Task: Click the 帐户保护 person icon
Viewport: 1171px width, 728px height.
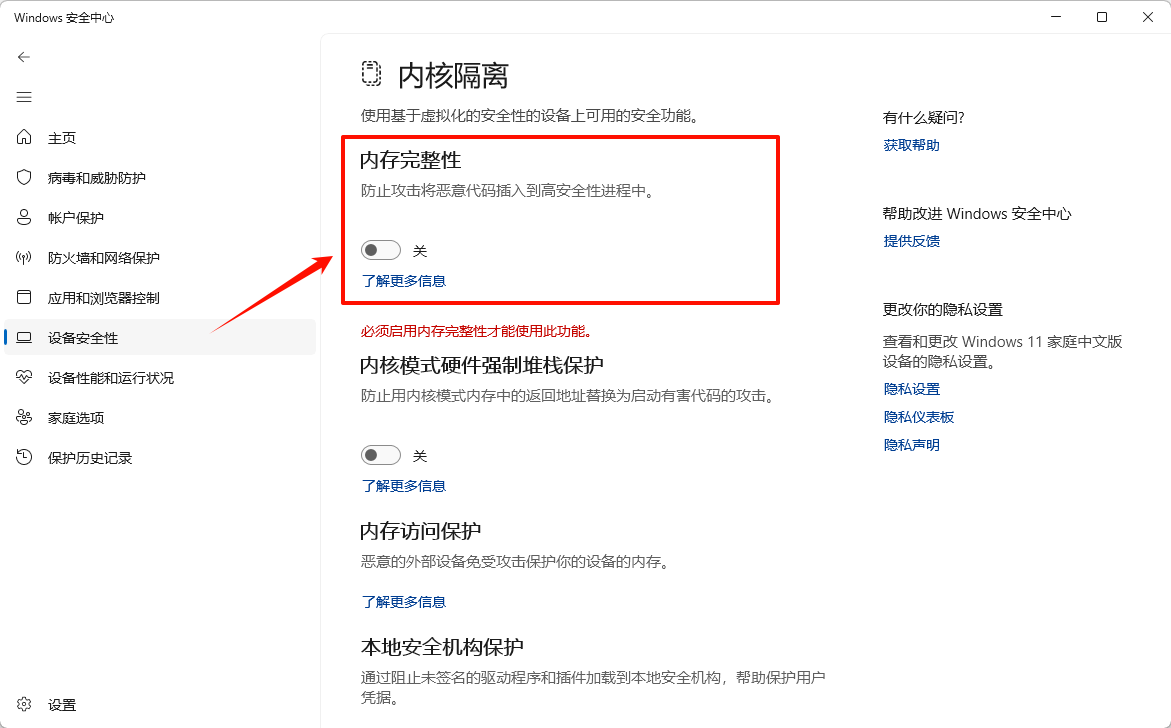Action: point(22,217)
